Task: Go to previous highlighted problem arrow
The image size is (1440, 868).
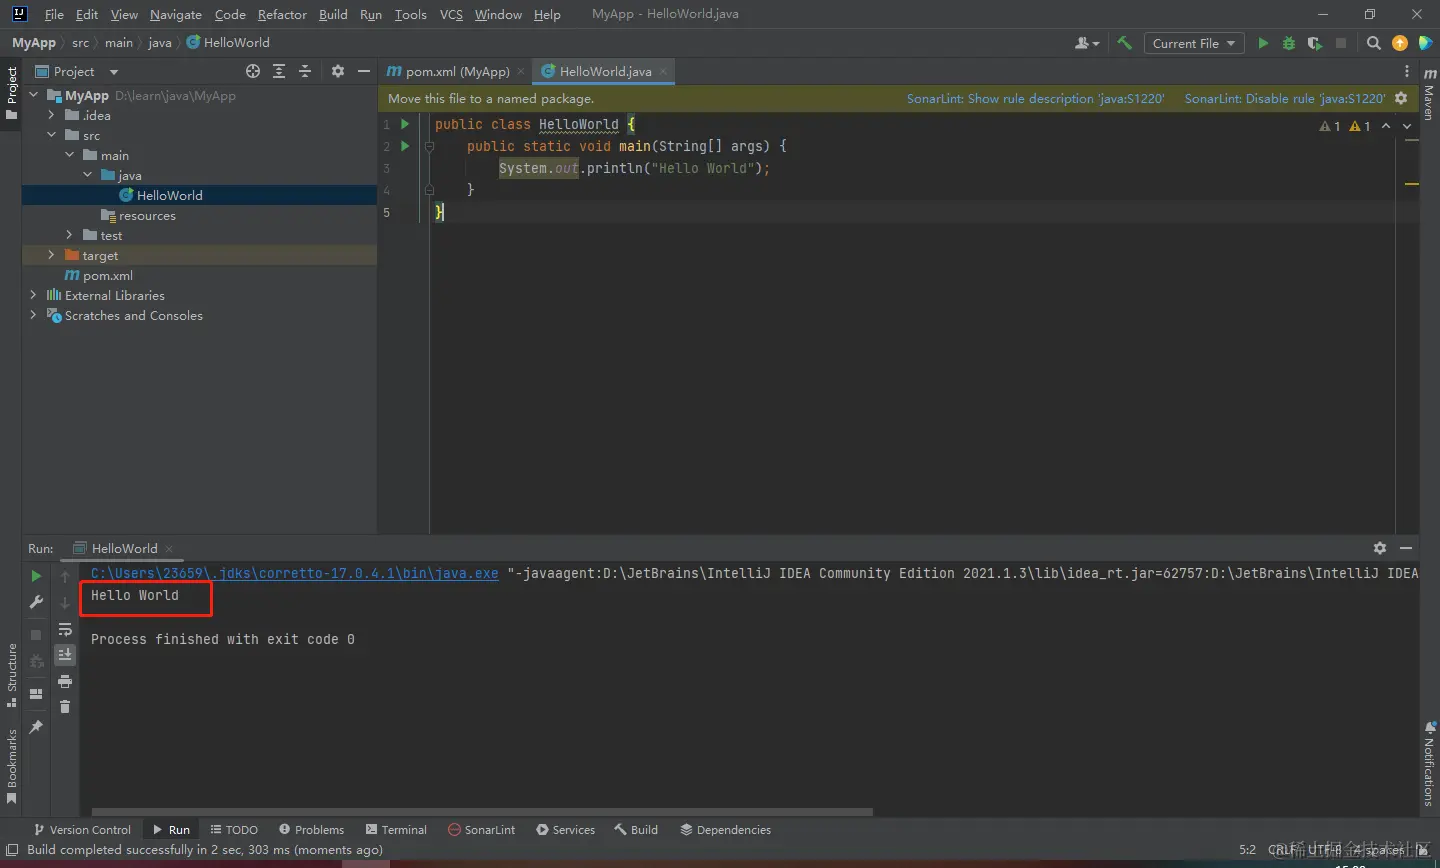Action: tap(1386, 126)
